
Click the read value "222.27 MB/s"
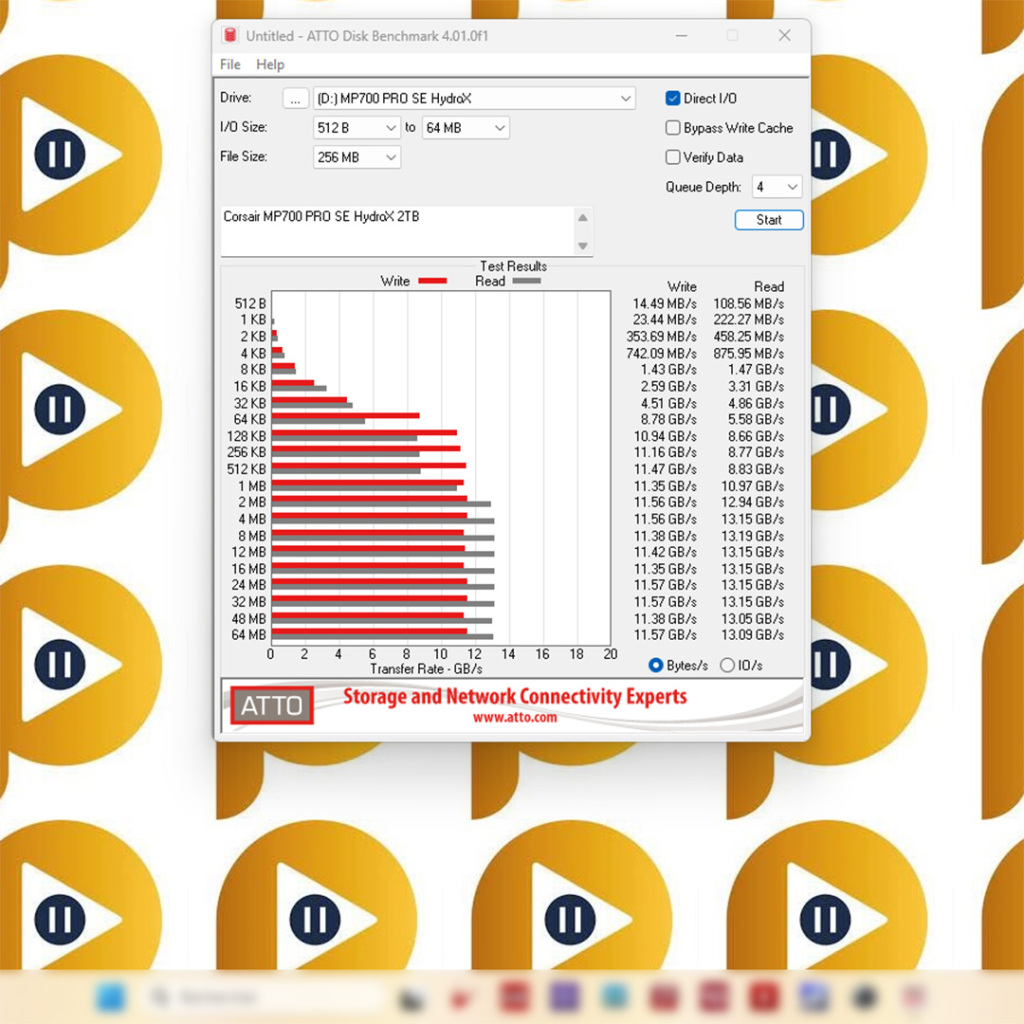(x=748, y=320)
